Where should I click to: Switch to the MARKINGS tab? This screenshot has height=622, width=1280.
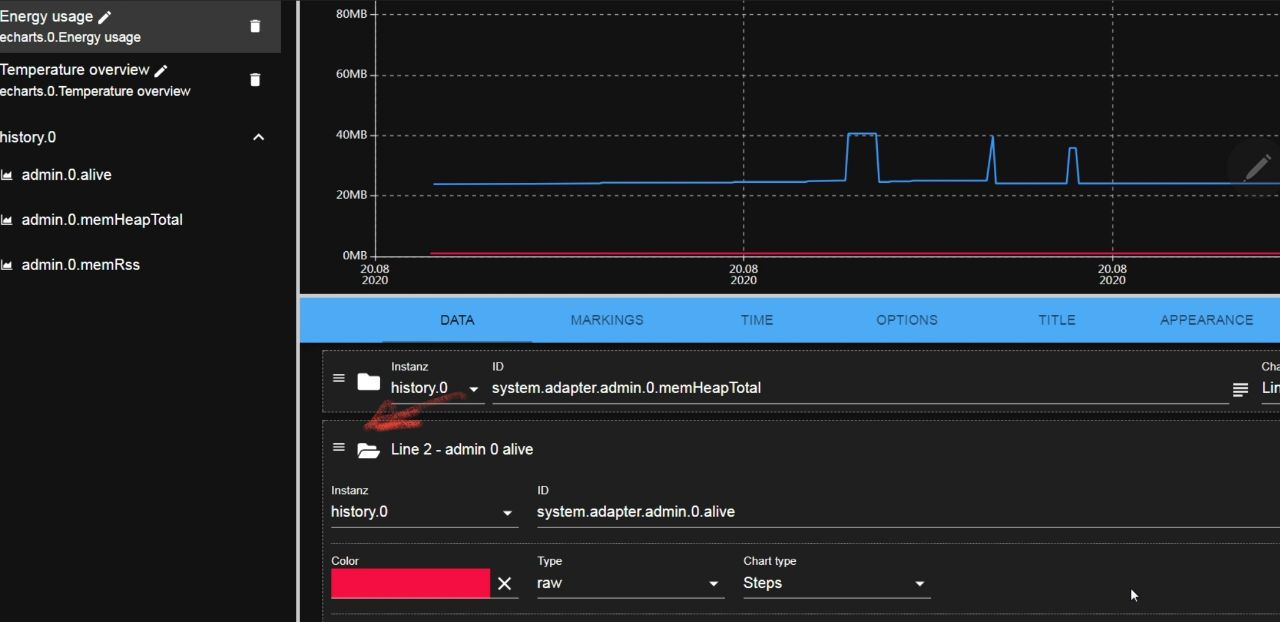pos(607,320)
